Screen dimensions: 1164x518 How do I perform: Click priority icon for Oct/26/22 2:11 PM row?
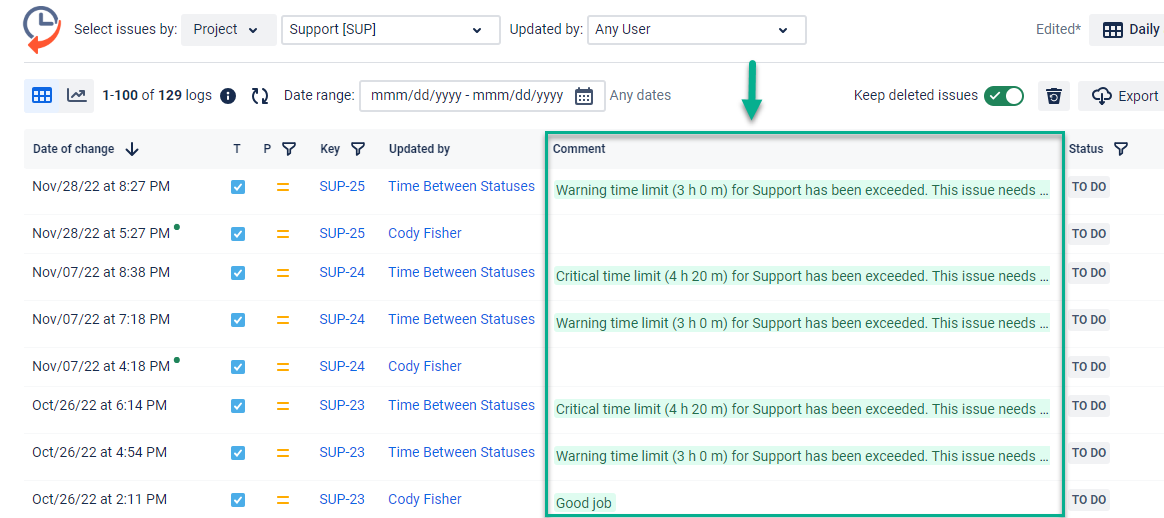click(283, 499)
